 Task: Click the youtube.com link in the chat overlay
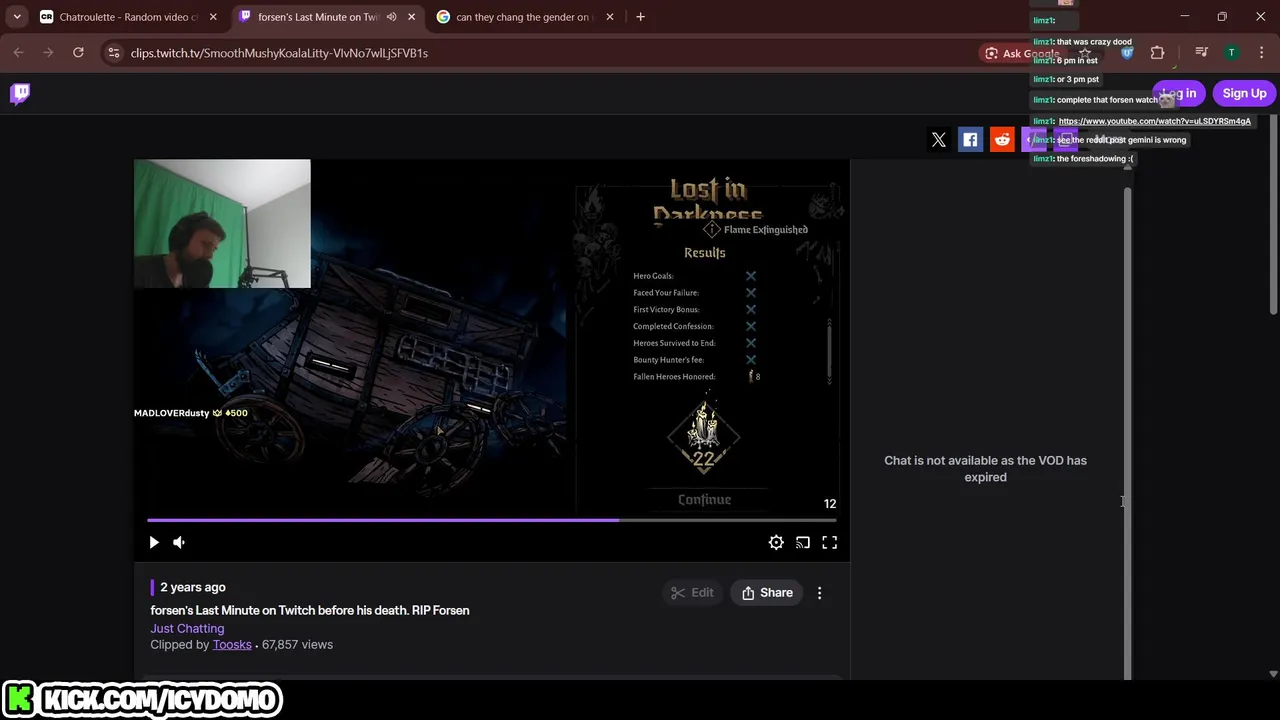tap(1154, 121)
